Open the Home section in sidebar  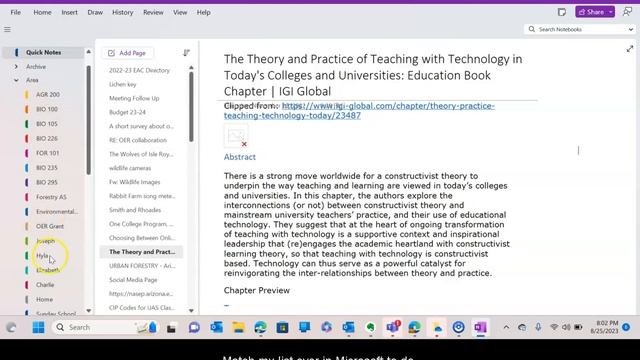pos(44,300)
